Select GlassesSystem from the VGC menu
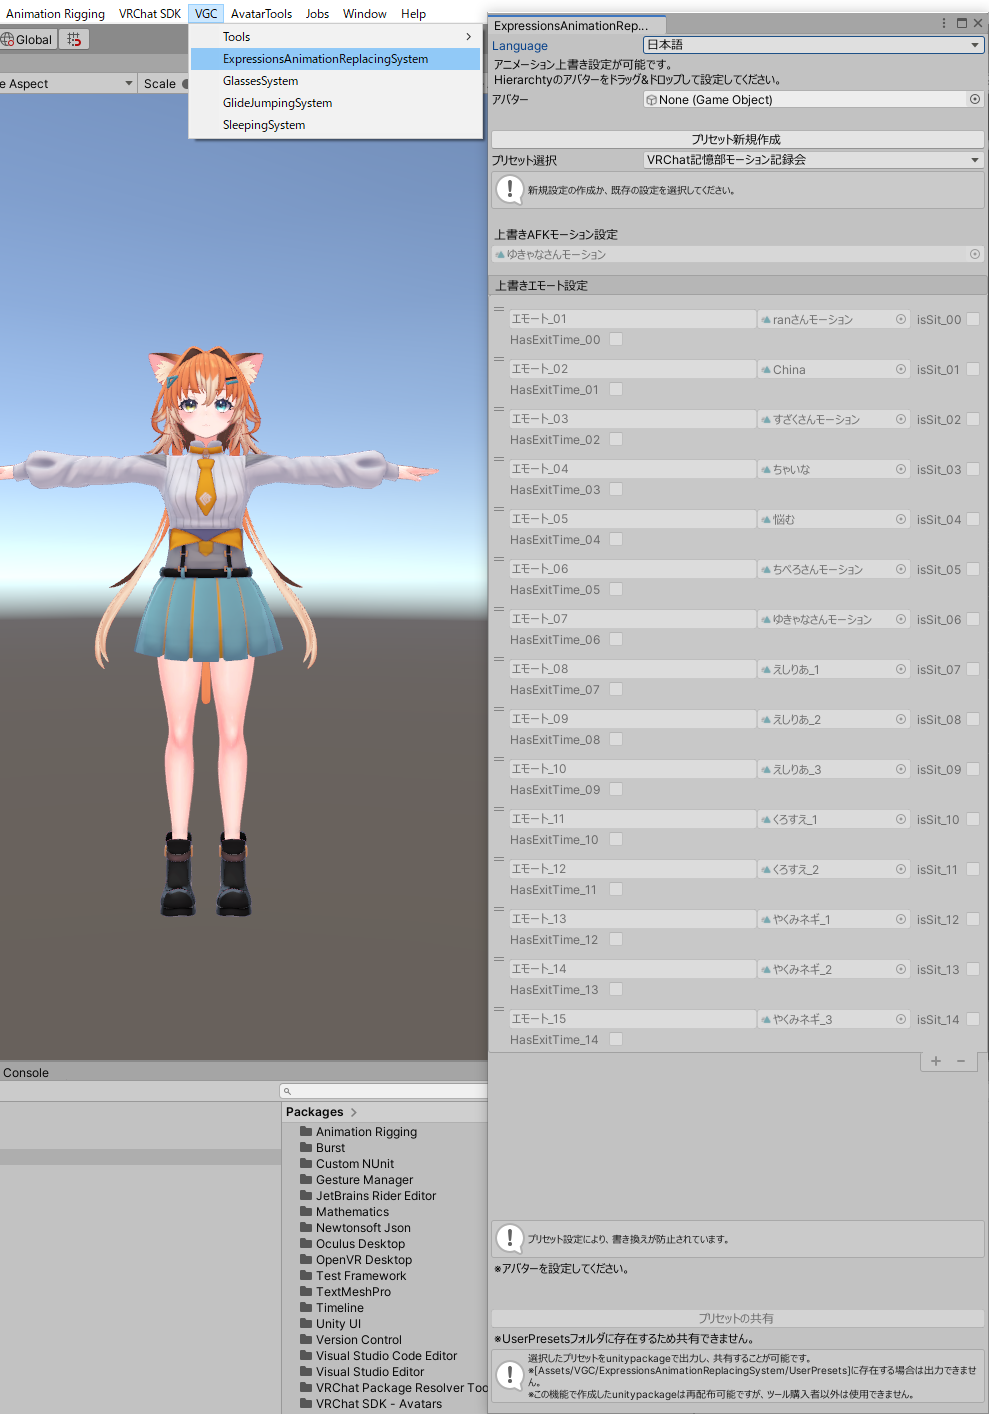Image resolution: width=989 pixels, height=1414 pixels. pyautogui.click(x=260, y=80)
